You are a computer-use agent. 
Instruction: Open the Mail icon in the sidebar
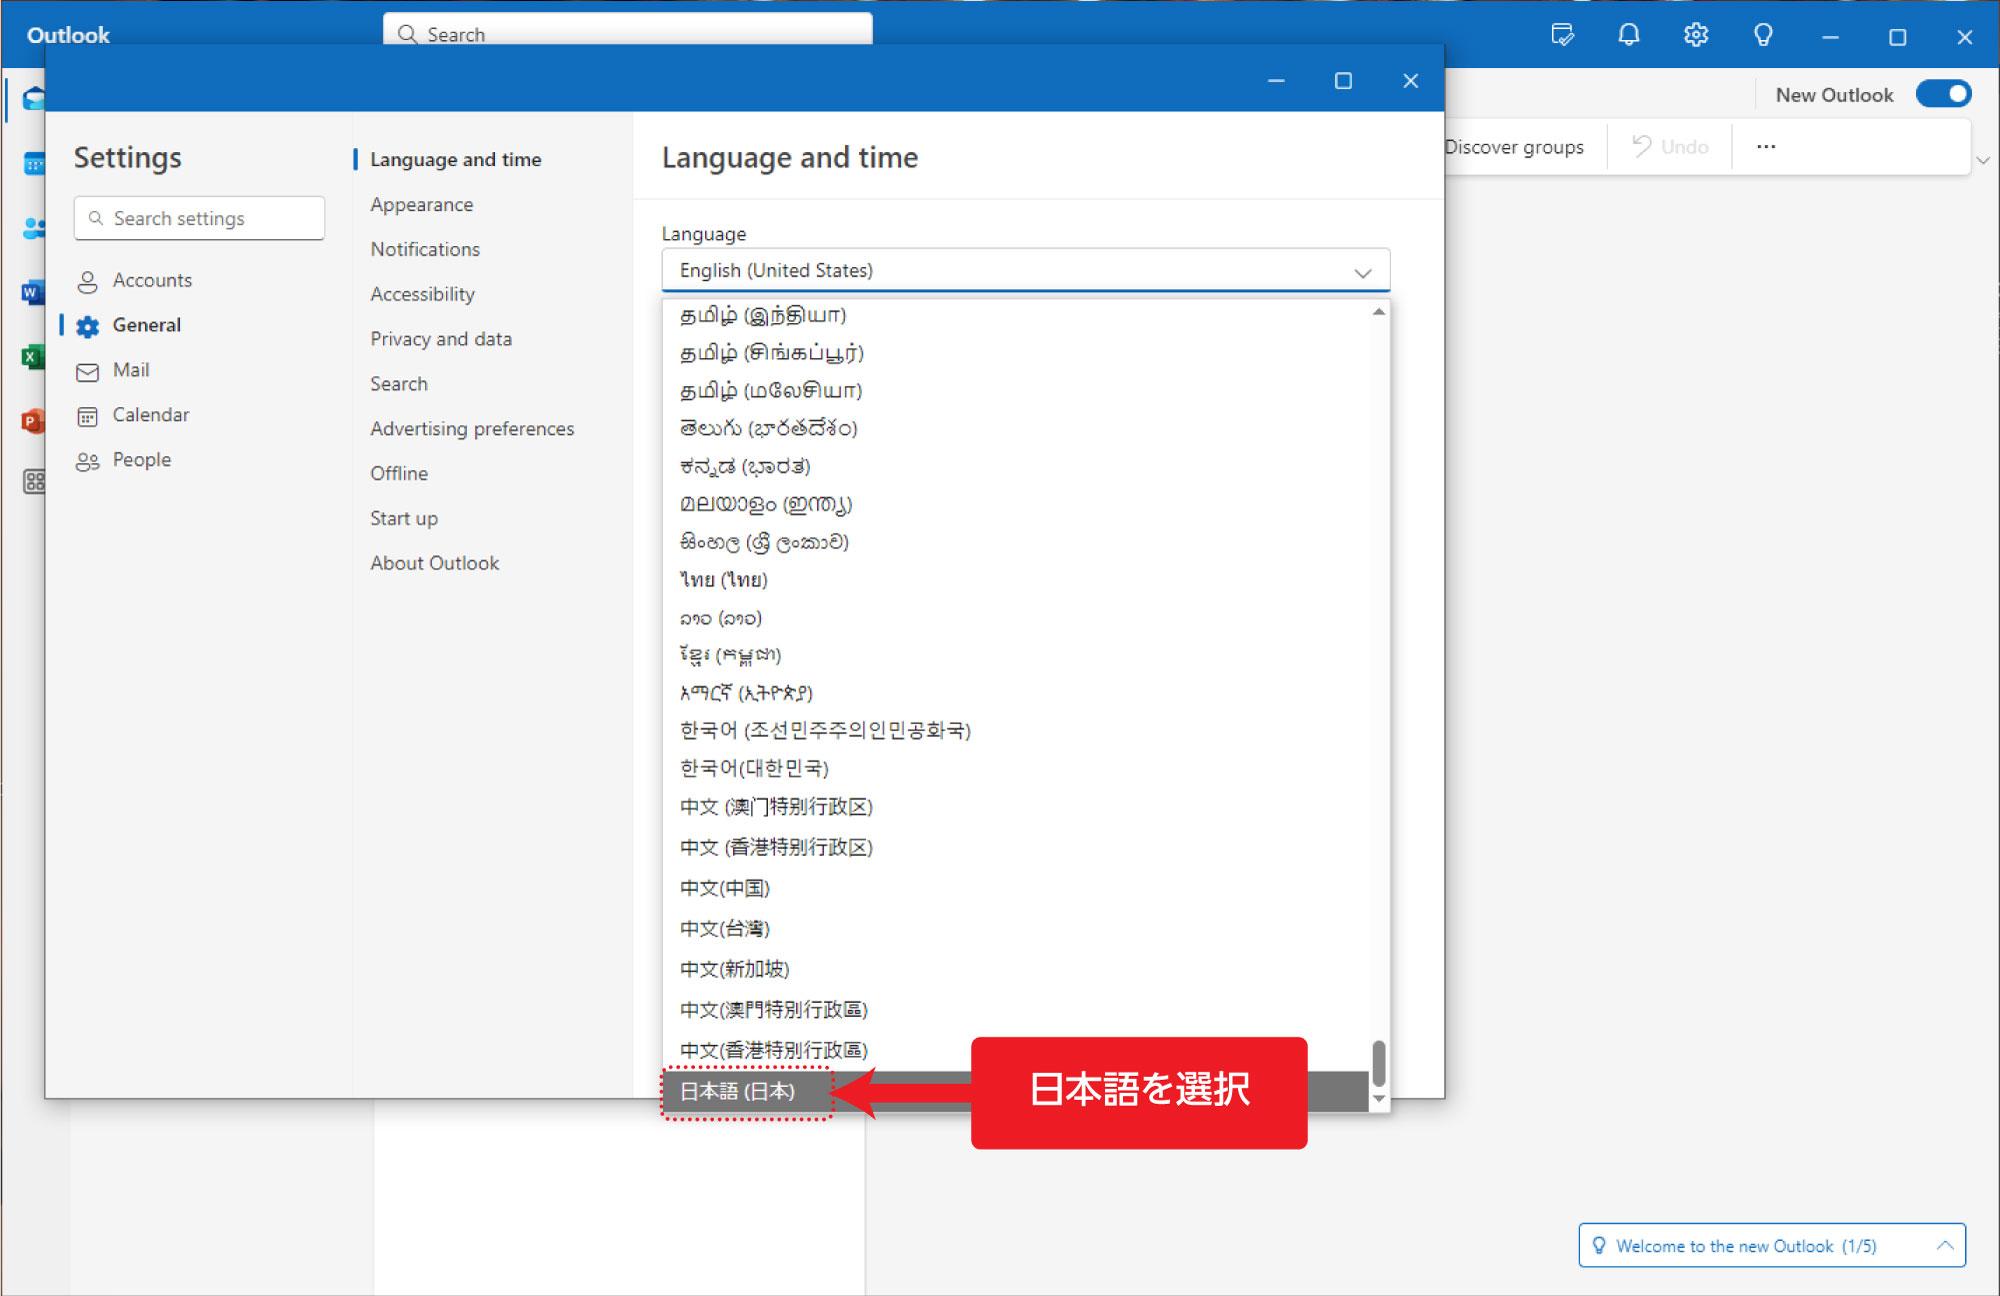pyautogui.click(x=35, y=99)
